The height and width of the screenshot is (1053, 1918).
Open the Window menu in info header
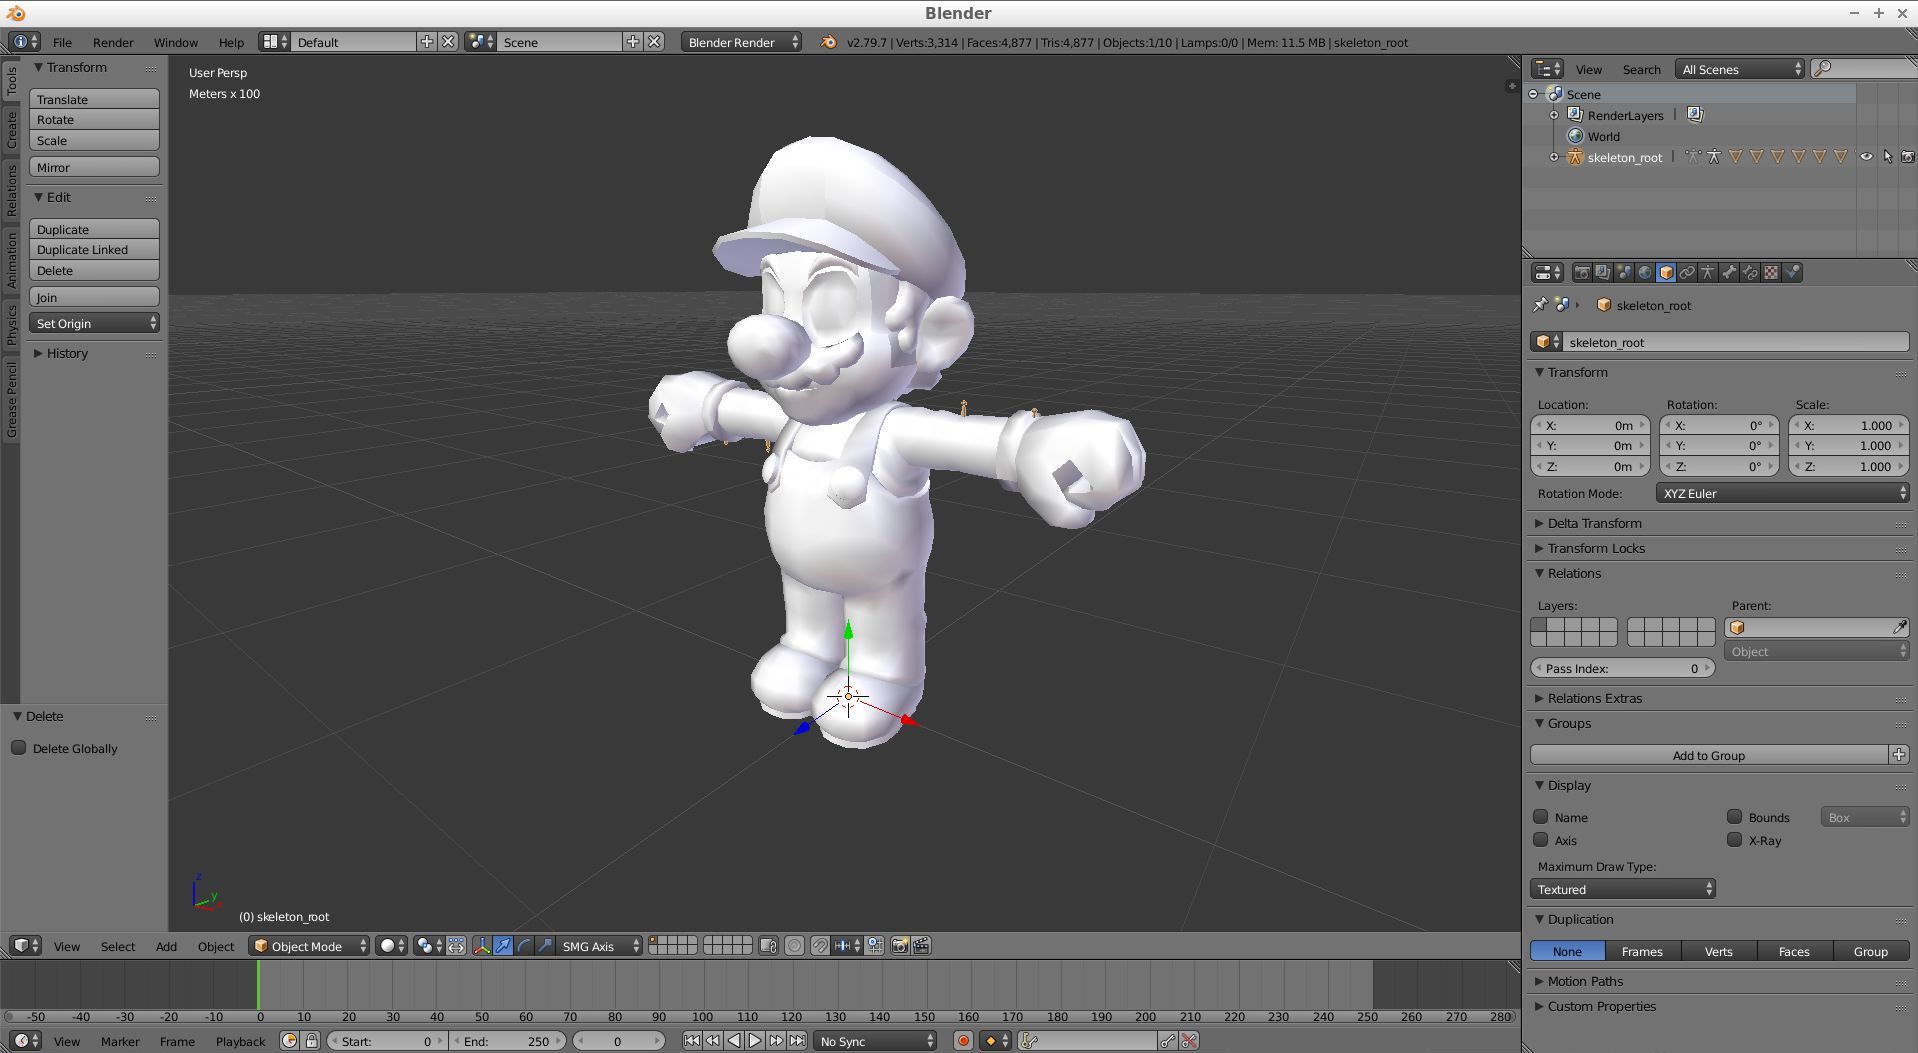[176, 42]
